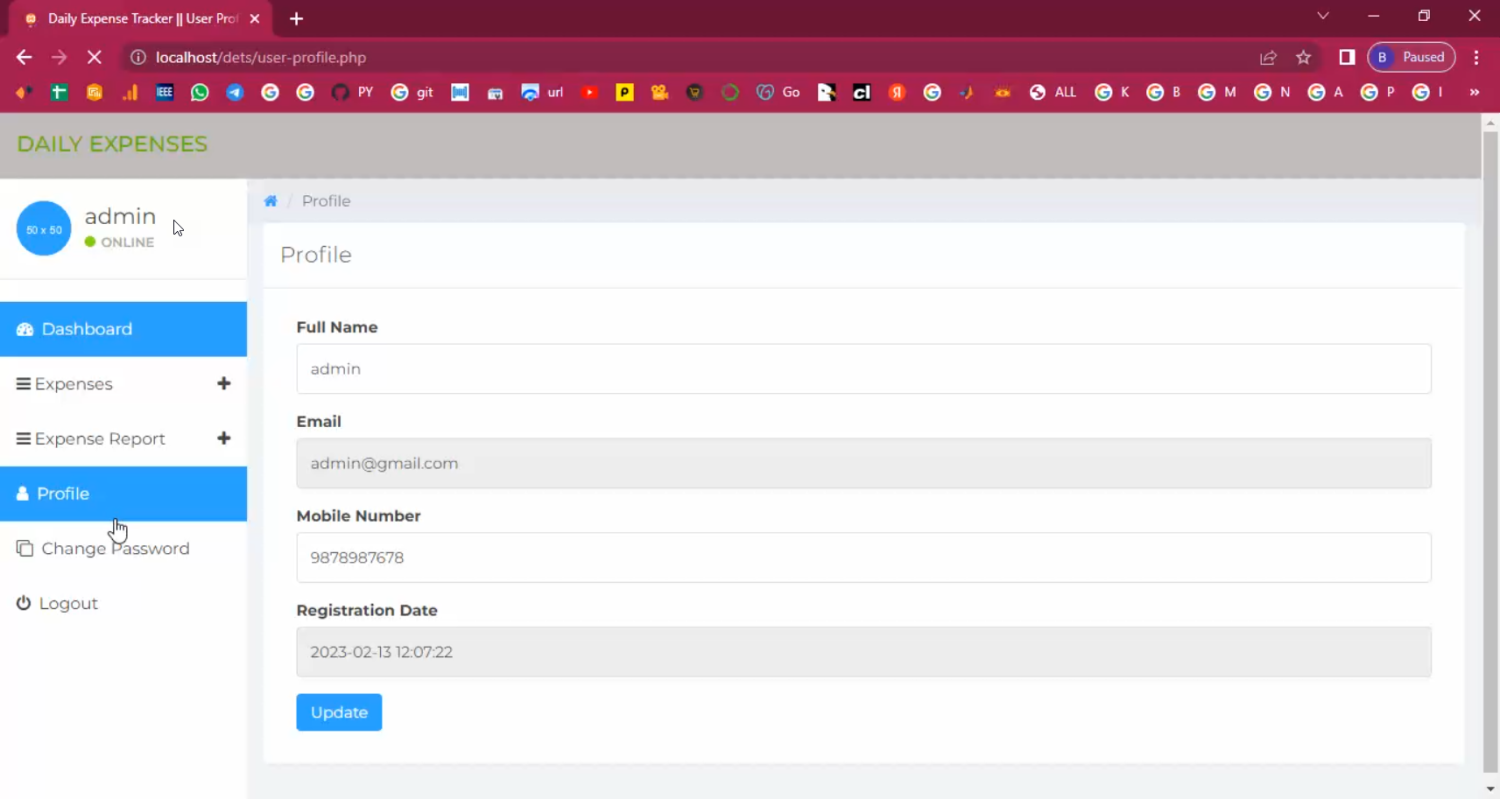Click the Email field
1500x799 pixels.
[x=864, y=463]
